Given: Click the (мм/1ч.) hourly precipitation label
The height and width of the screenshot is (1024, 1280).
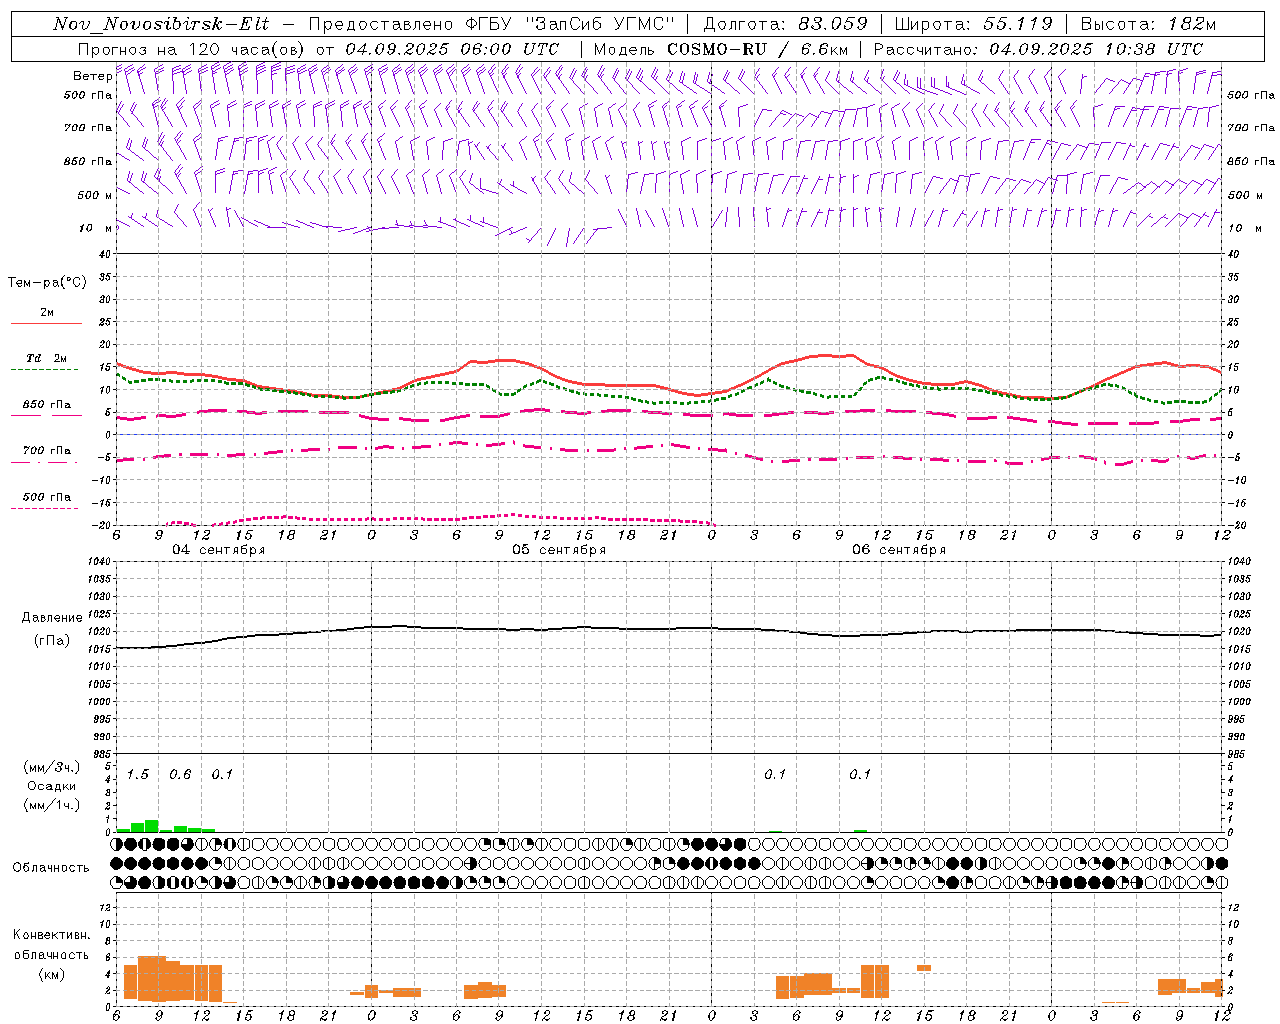Looking at the screenshot, I should (50, 805).
